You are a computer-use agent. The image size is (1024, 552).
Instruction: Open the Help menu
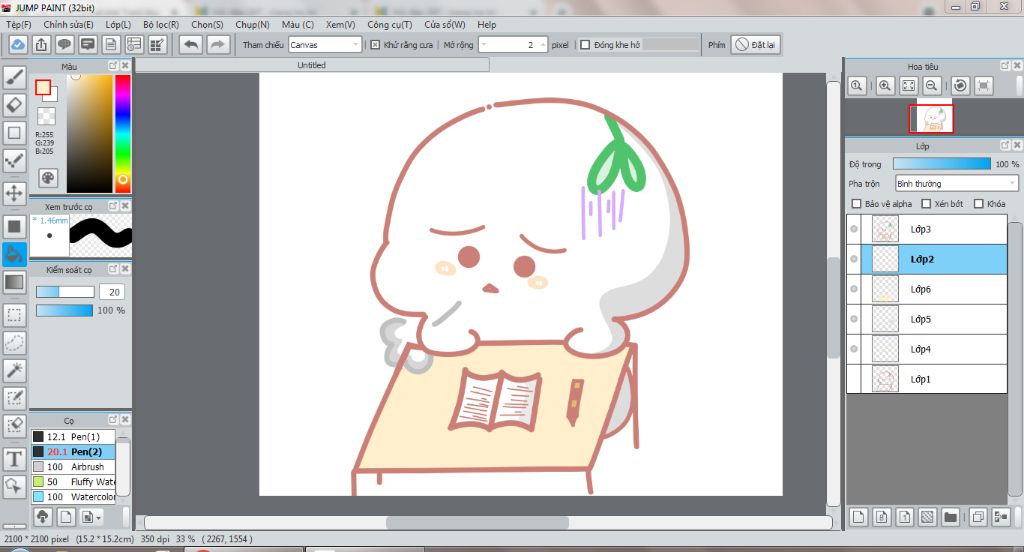(x=487, y=25)
